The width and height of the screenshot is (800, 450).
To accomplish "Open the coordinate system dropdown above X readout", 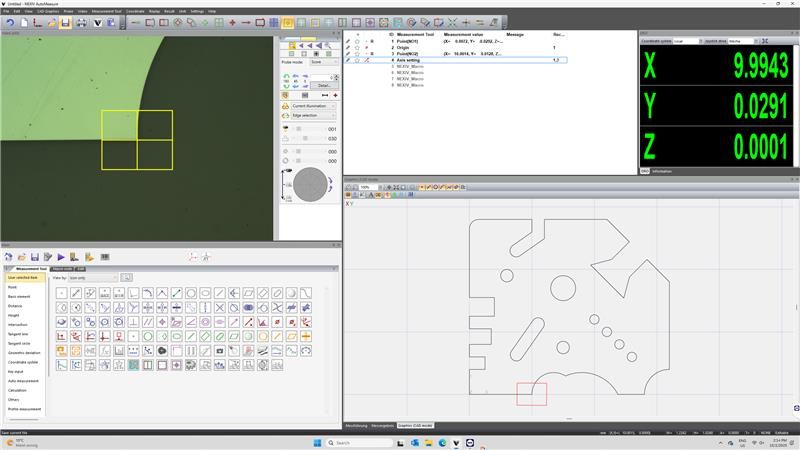I will pyautogui.click(x=688, y=41).
